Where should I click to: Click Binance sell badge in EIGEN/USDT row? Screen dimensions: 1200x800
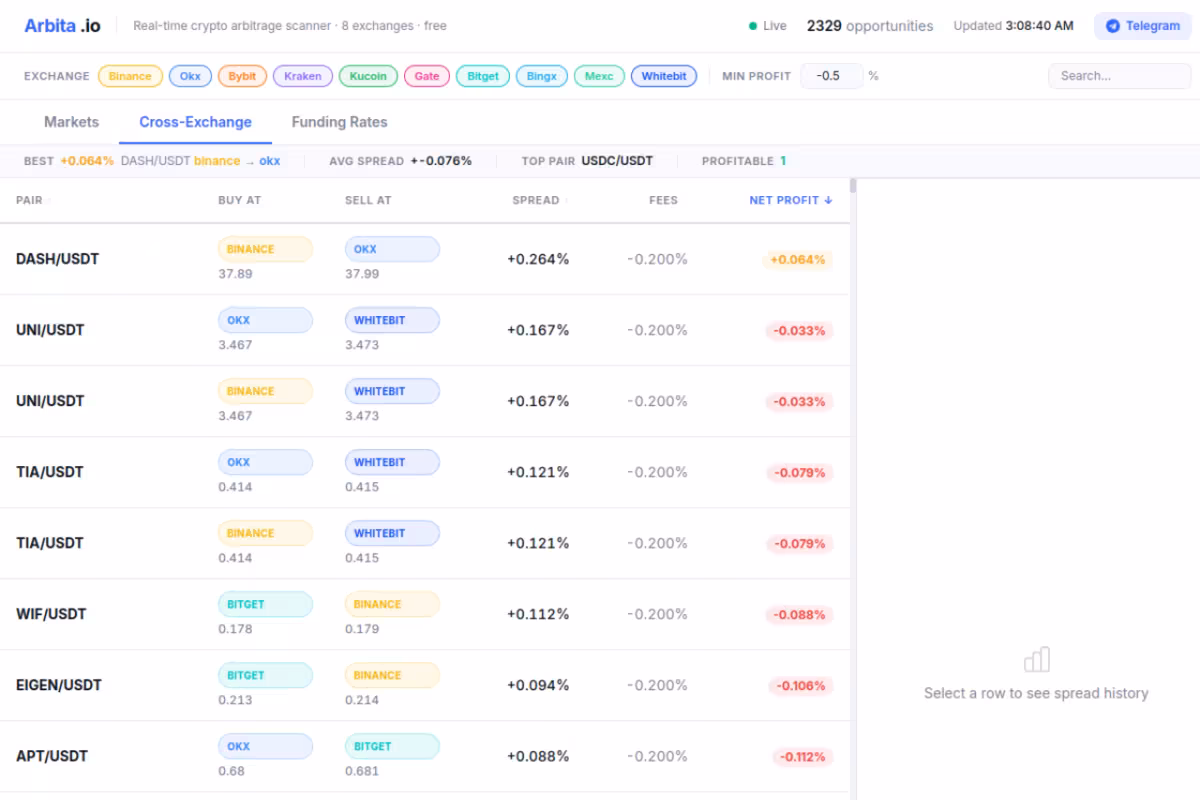click(x=392, y=675)
